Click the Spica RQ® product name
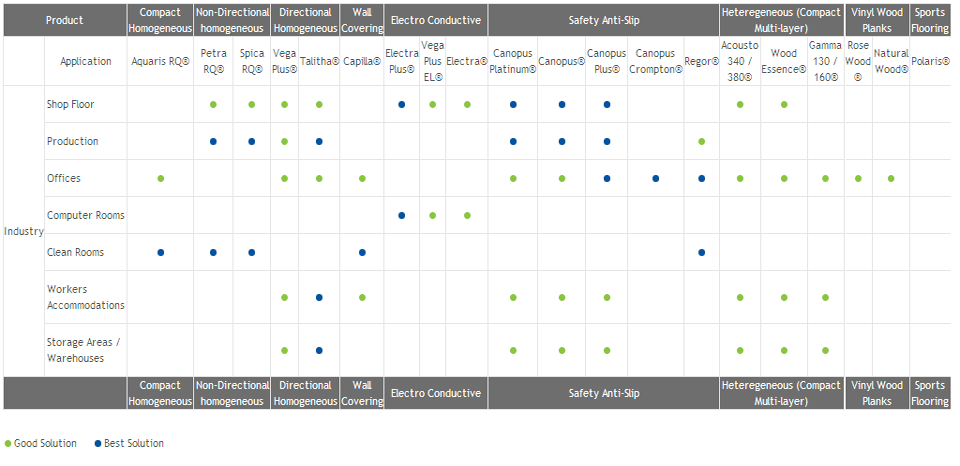The image size is (960, 466). click(252, 61)
